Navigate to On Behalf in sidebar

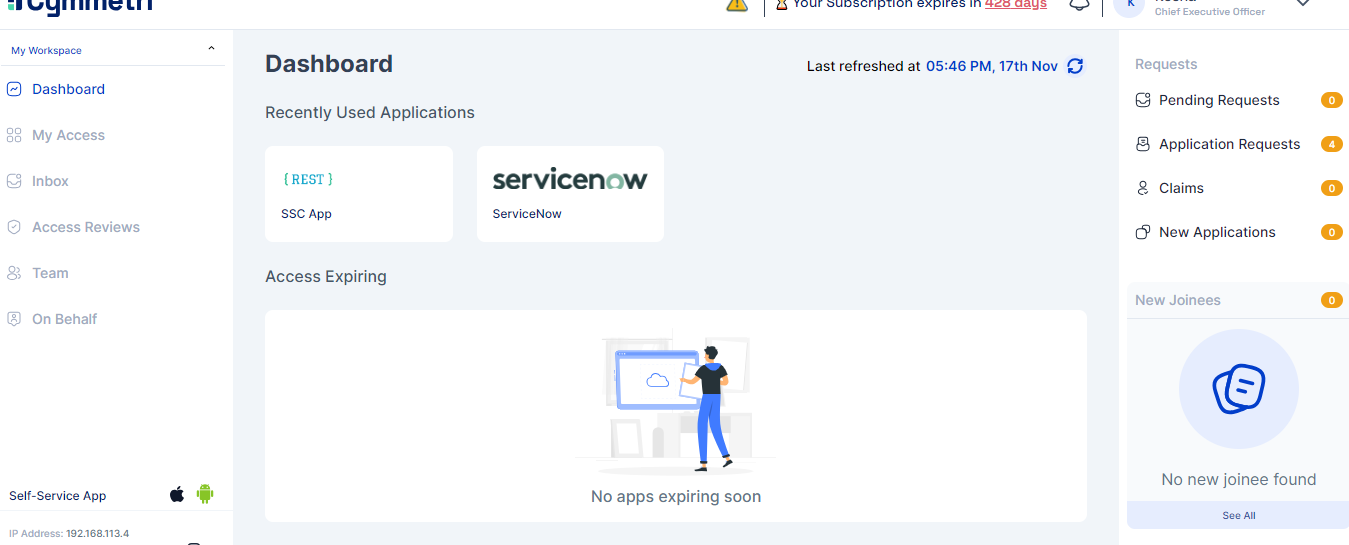[x=65, y=319]
